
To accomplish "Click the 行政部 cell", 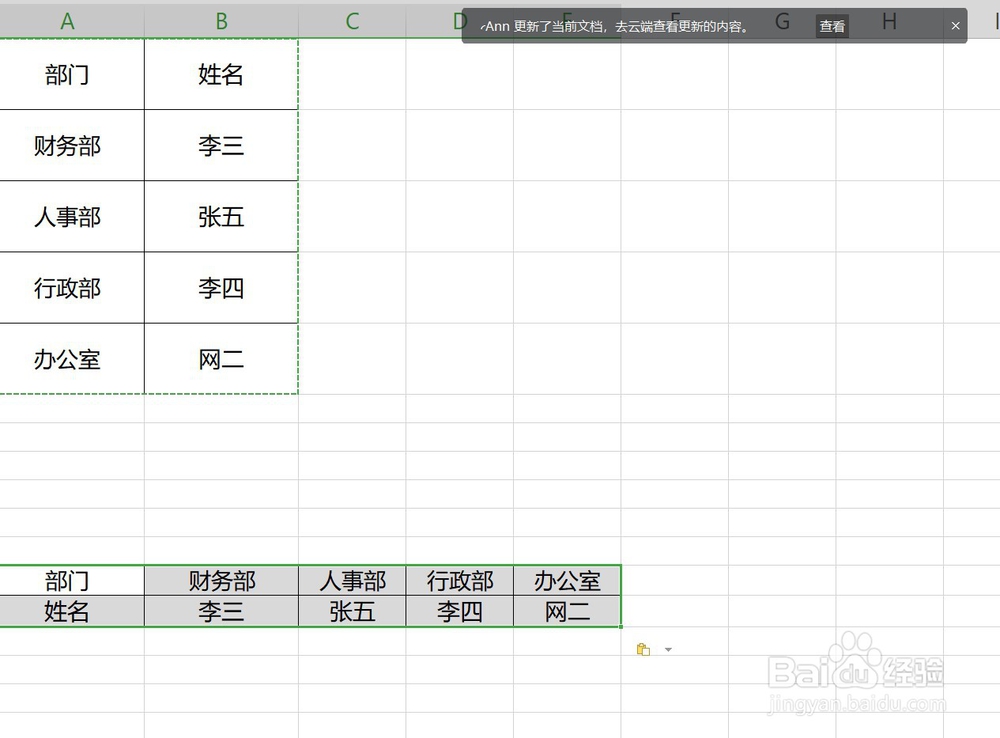I will [68, 288].
